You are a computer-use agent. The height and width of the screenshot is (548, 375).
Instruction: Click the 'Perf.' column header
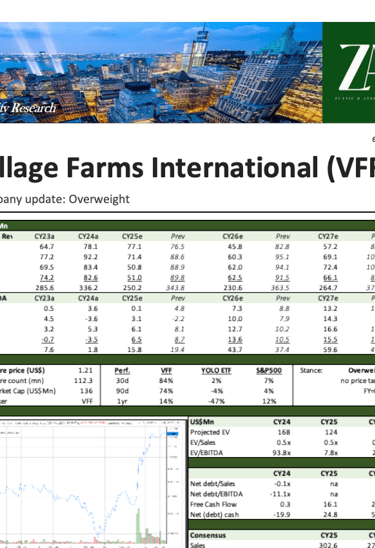(x=122, y=370)
